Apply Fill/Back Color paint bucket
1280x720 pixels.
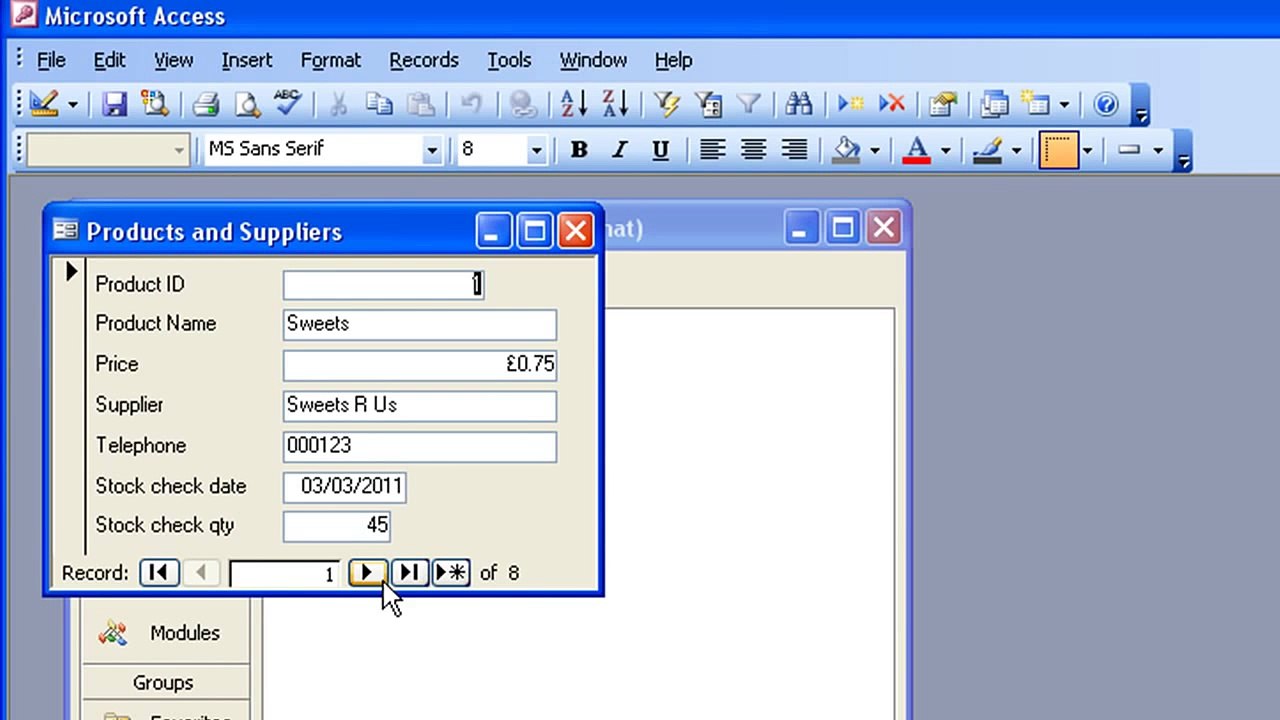846,150
